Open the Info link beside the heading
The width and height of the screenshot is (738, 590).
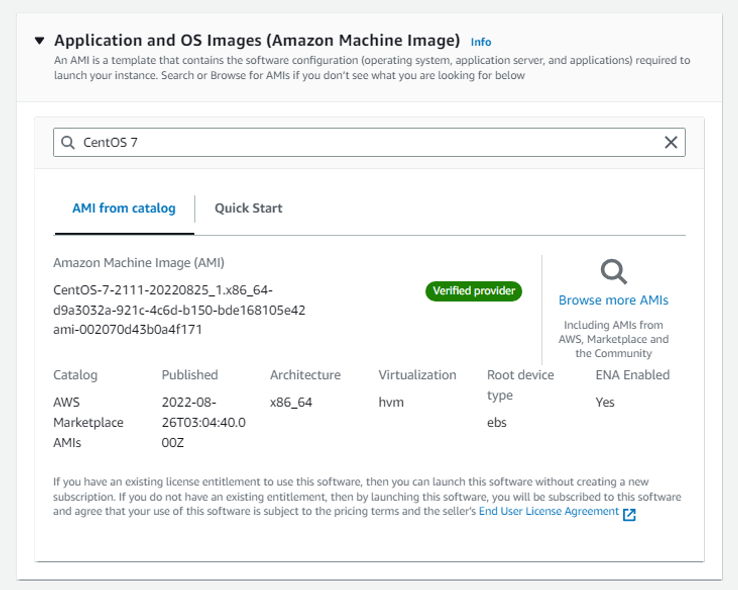481,42
